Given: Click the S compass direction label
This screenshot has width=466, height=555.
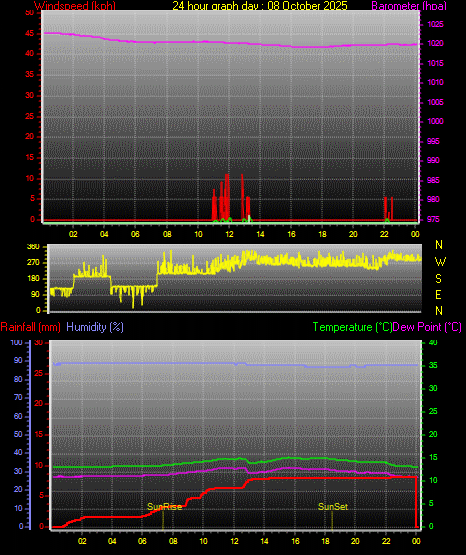Looking at the screenshot, I should click(x=438, y=279).
